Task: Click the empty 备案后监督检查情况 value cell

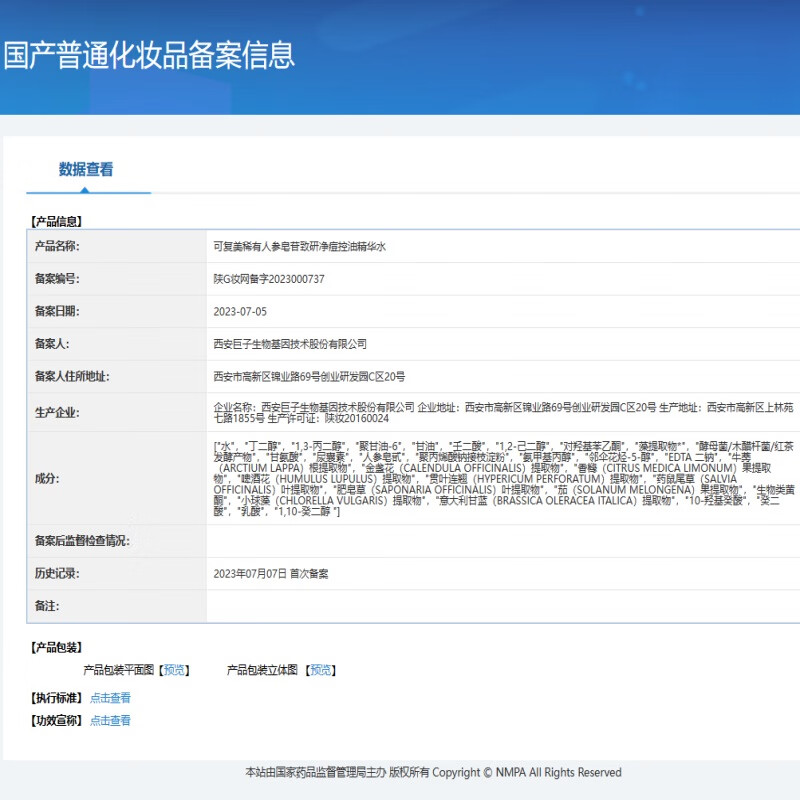Action: 500,541
